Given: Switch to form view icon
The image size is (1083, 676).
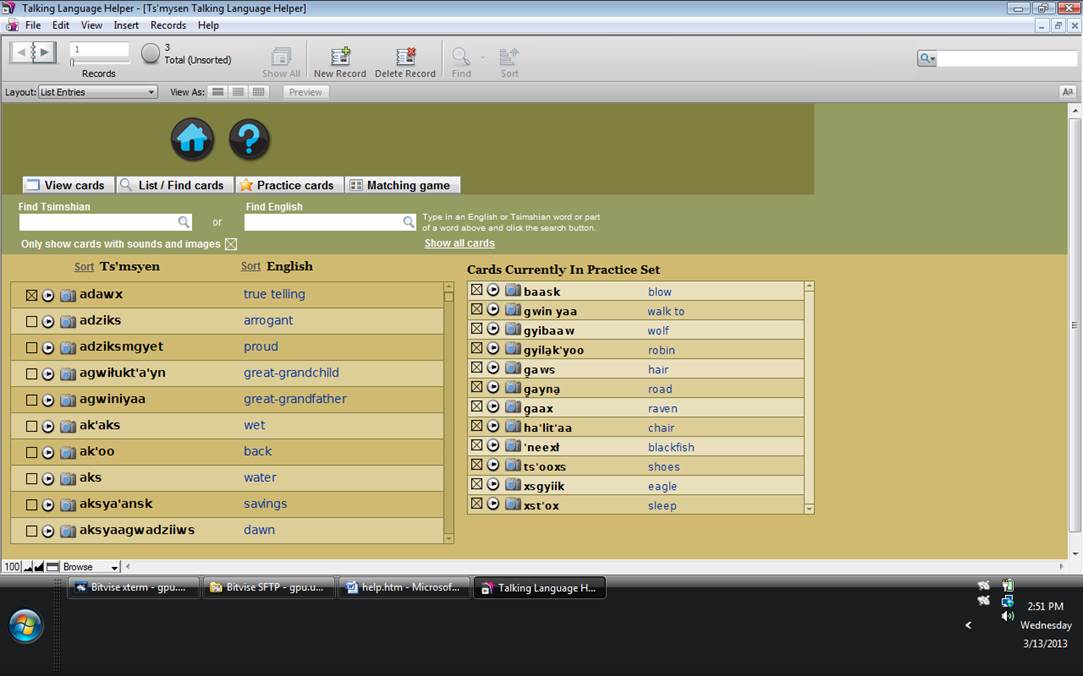Looking at the screenshot, I should coord(218,92).
